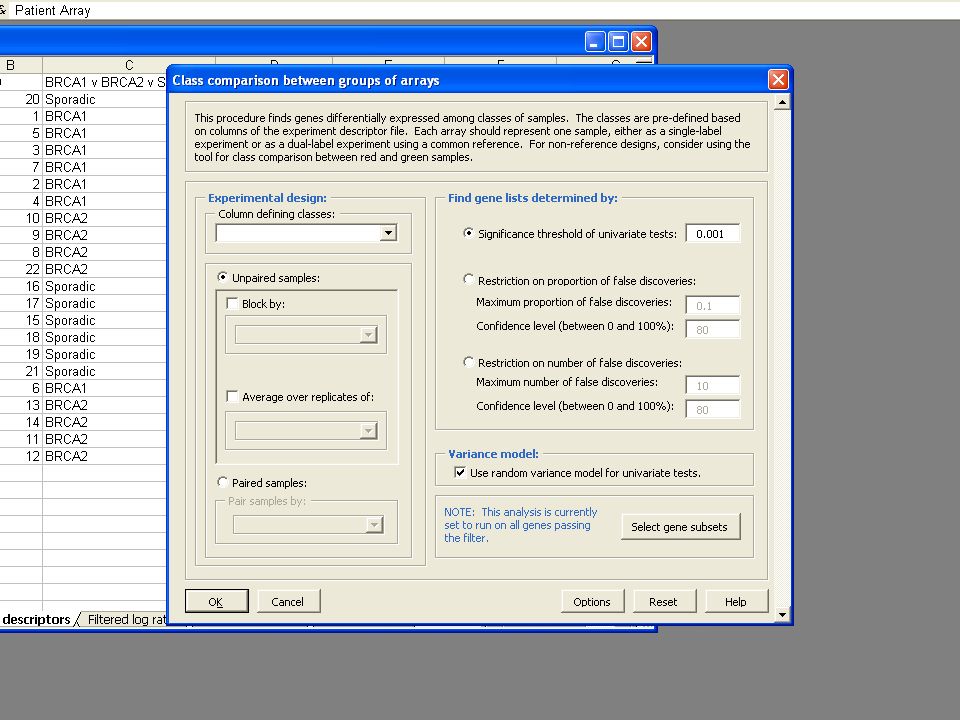This screenshot has width=960, height=720.
Task: Open the Block by dropdown list
Action: coord(368,335)
